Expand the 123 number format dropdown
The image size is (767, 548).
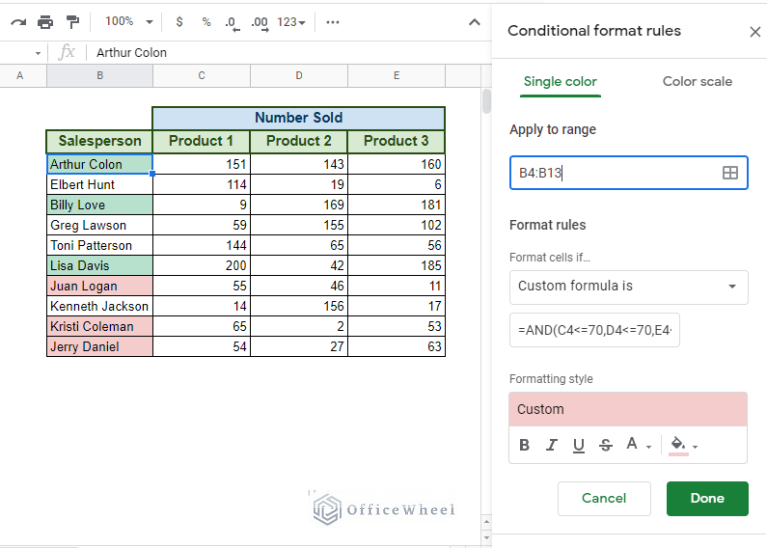[292, 21]
